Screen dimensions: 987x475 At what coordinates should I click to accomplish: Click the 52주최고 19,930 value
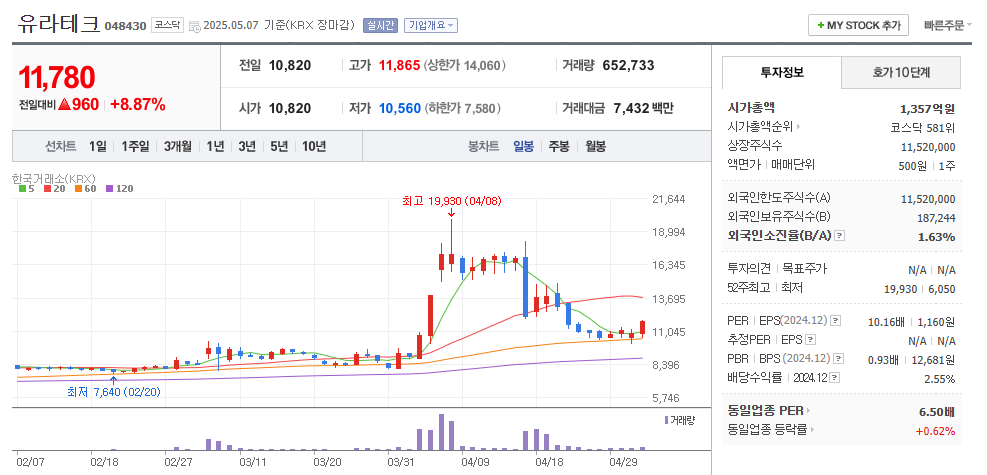pos(903,289)
